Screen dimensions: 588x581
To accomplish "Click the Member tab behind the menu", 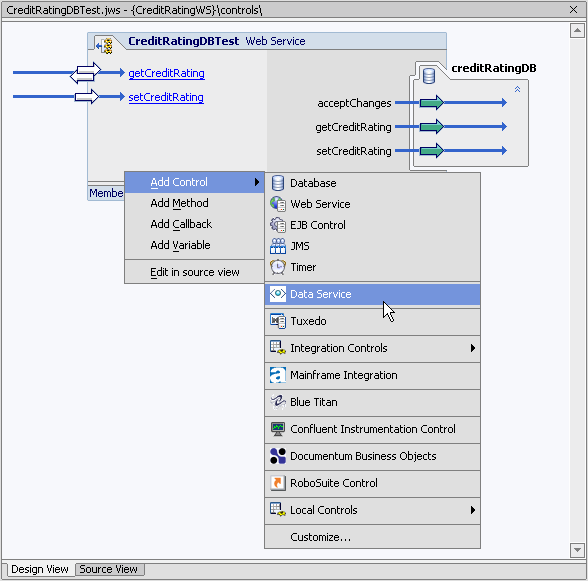I will (106, 193).
